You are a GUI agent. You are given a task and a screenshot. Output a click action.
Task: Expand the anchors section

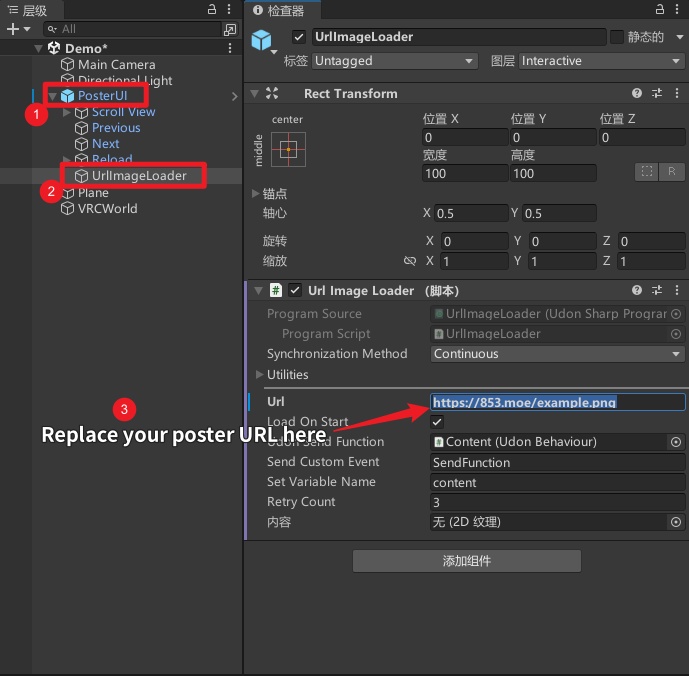coord(255,193)
